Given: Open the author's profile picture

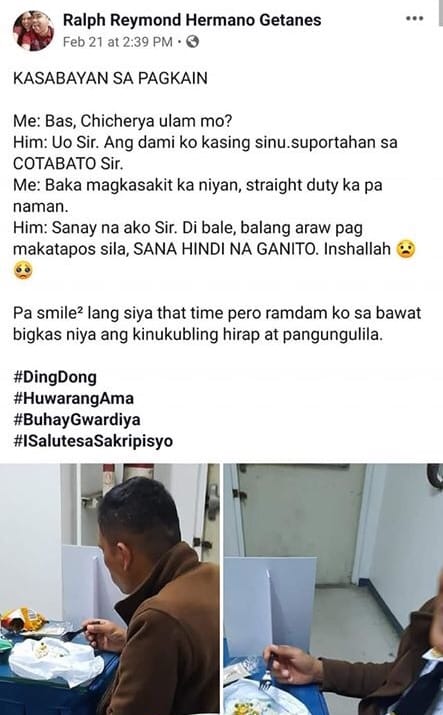Looking at the screenshot, I should click(x=33, y=30).
